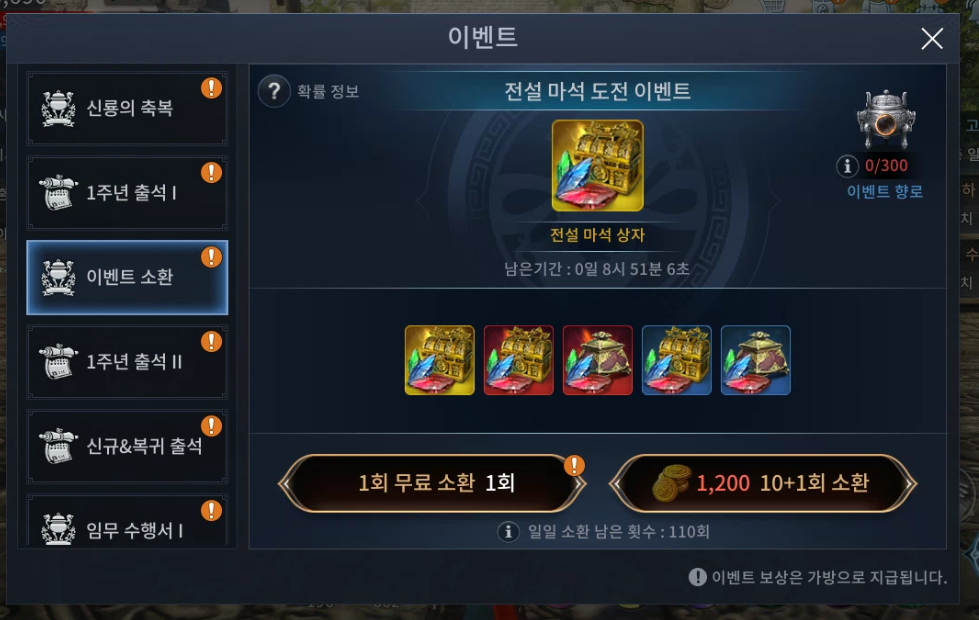Click the fifth blue-bordered pouch box reward
The height and width of the screenshot is (620, 979).
(x=755, y=360)
